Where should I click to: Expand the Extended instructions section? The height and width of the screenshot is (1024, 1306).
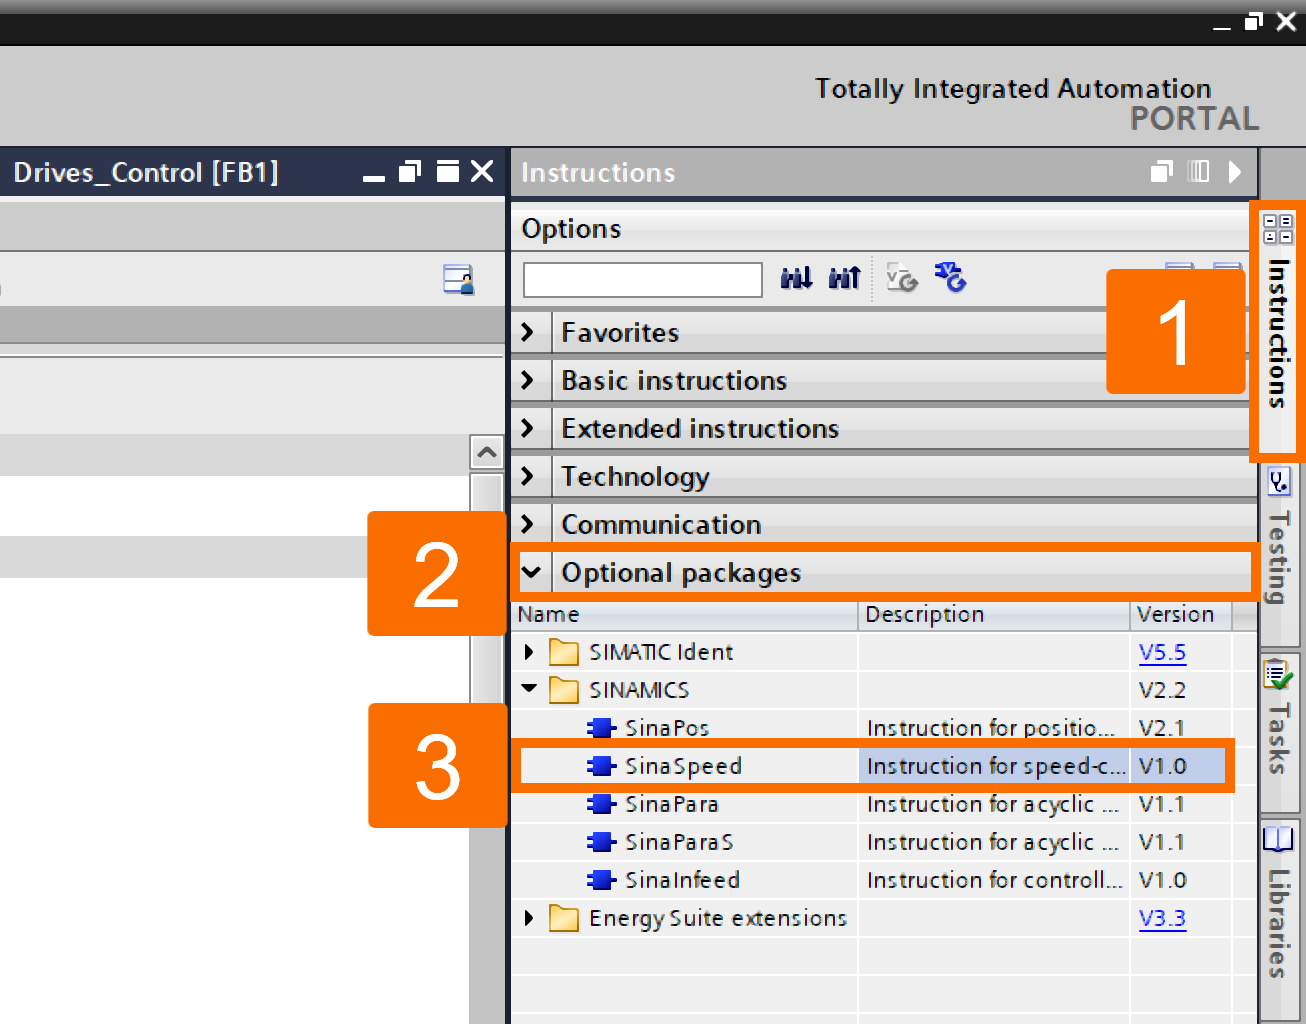coord(528,428)
